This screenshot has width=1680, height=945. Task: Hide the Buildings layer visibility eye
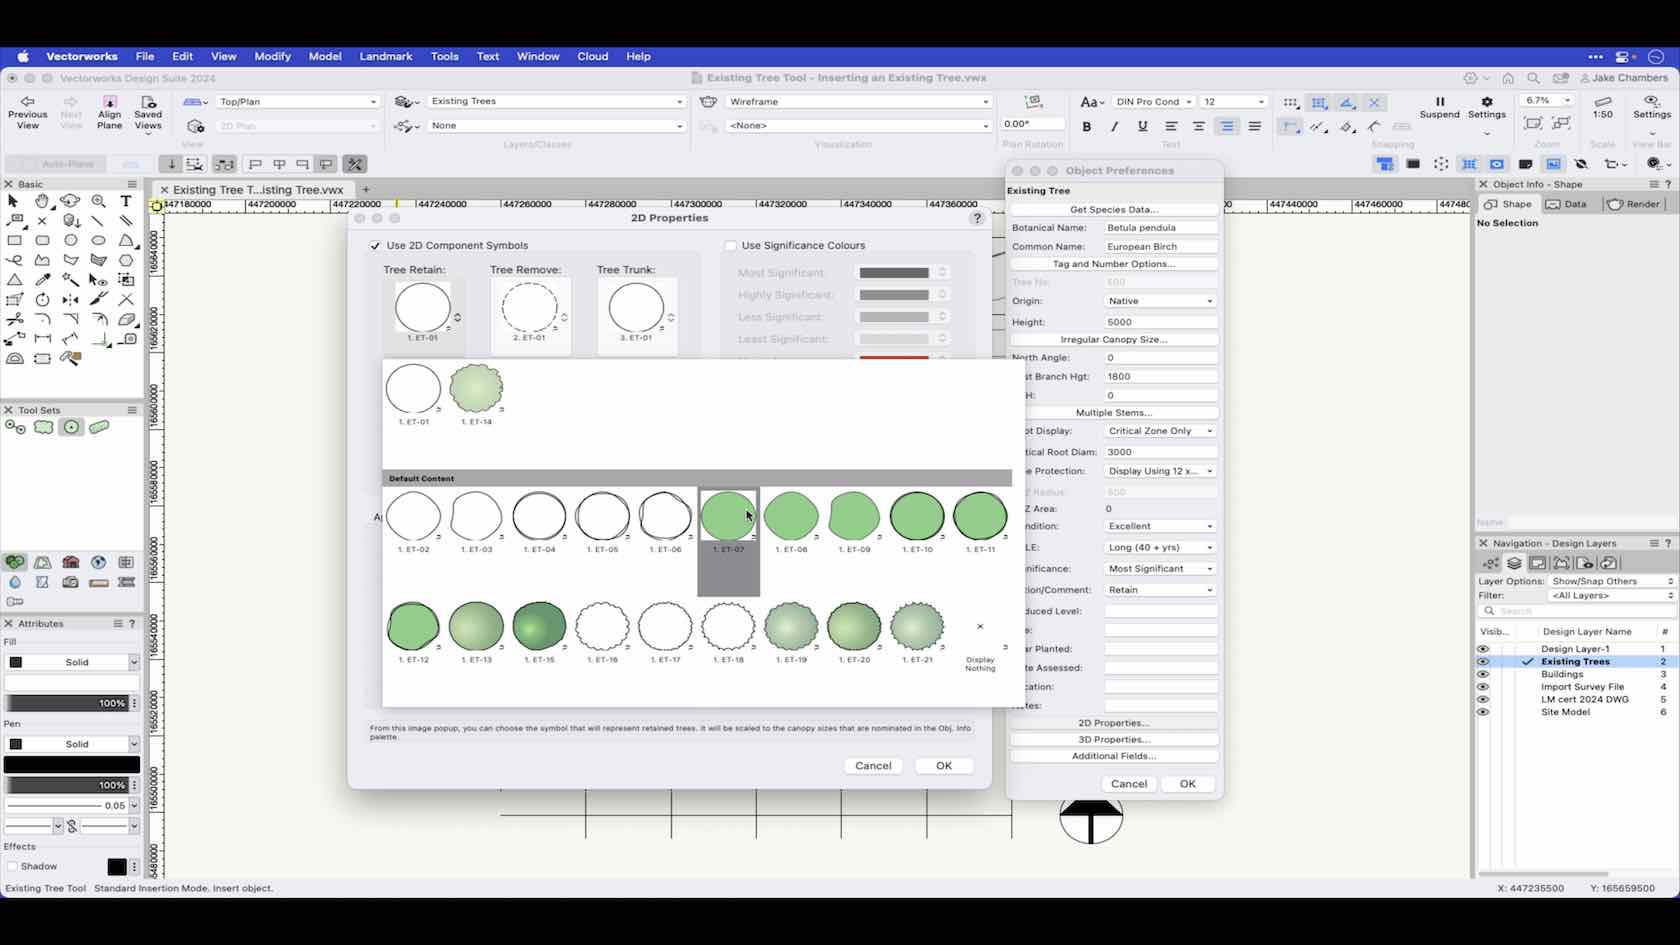1483,675
